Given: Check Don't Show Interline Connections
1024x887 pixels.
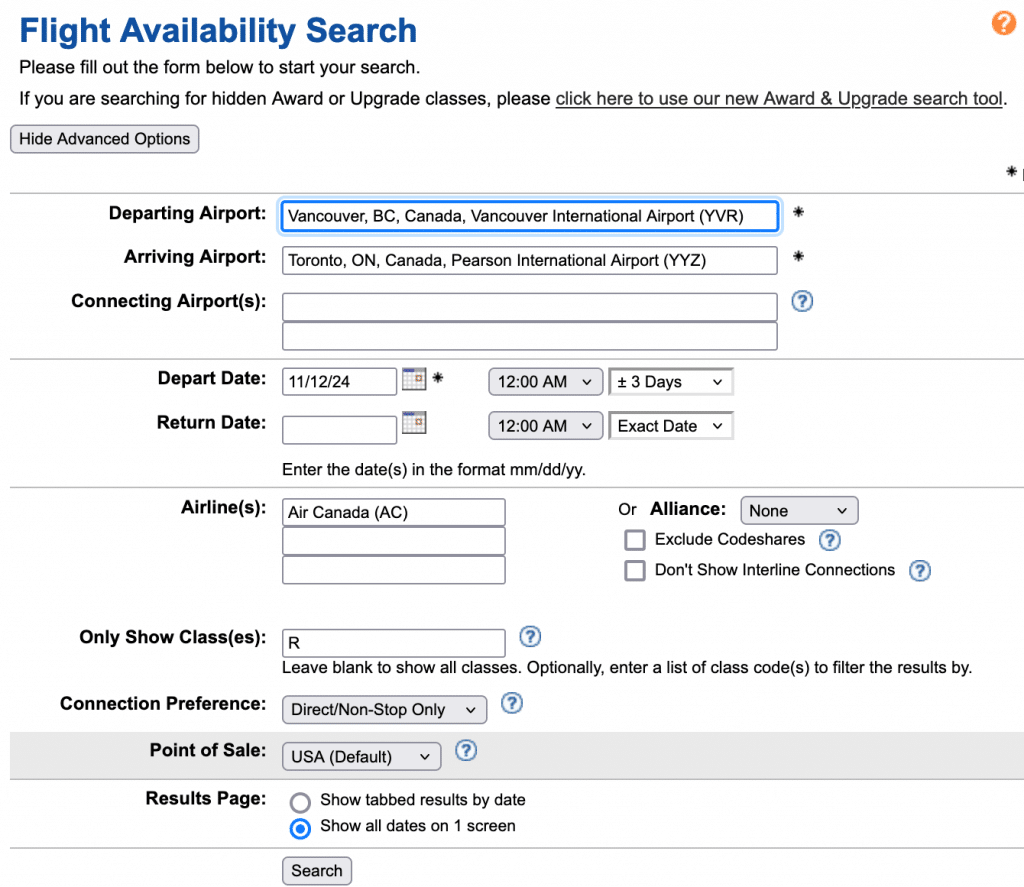Looking at the screenshot, I should [635, 570].
